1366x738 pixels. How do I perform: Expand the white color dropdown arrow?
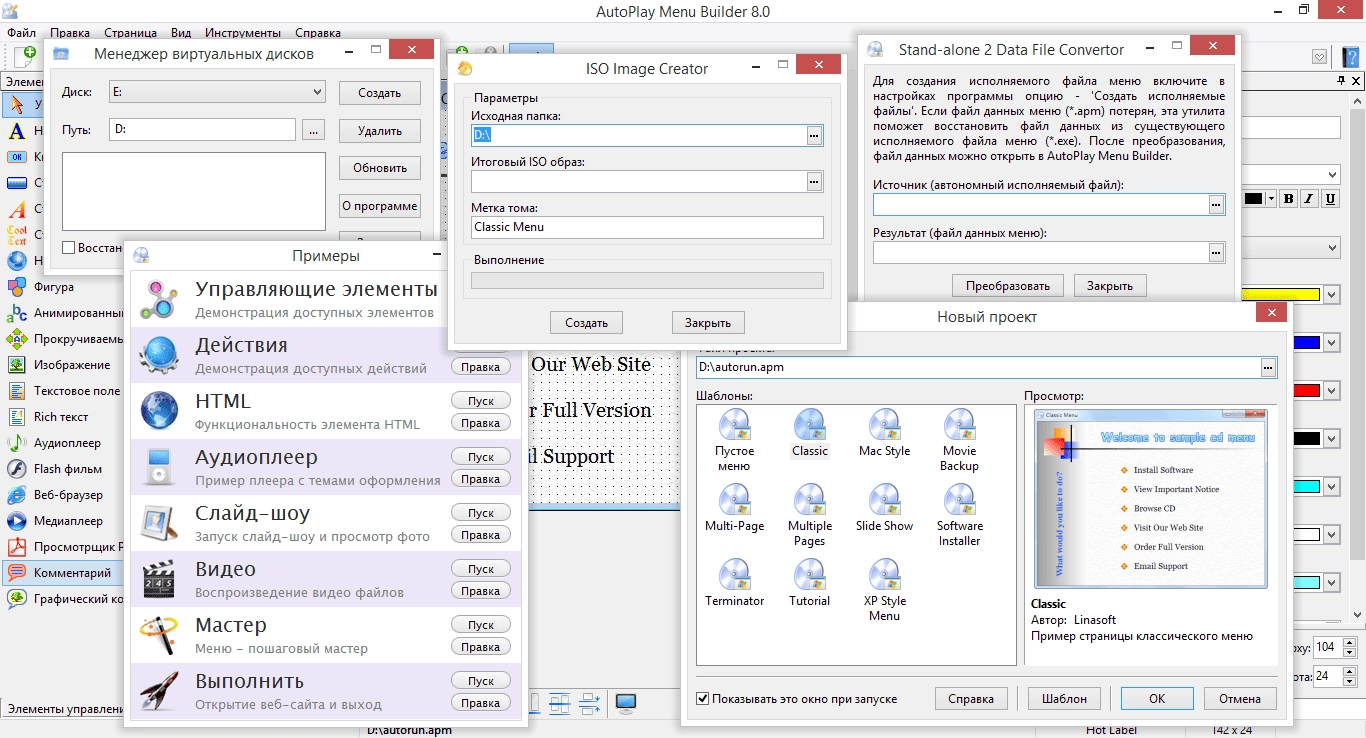point(1331,534)
